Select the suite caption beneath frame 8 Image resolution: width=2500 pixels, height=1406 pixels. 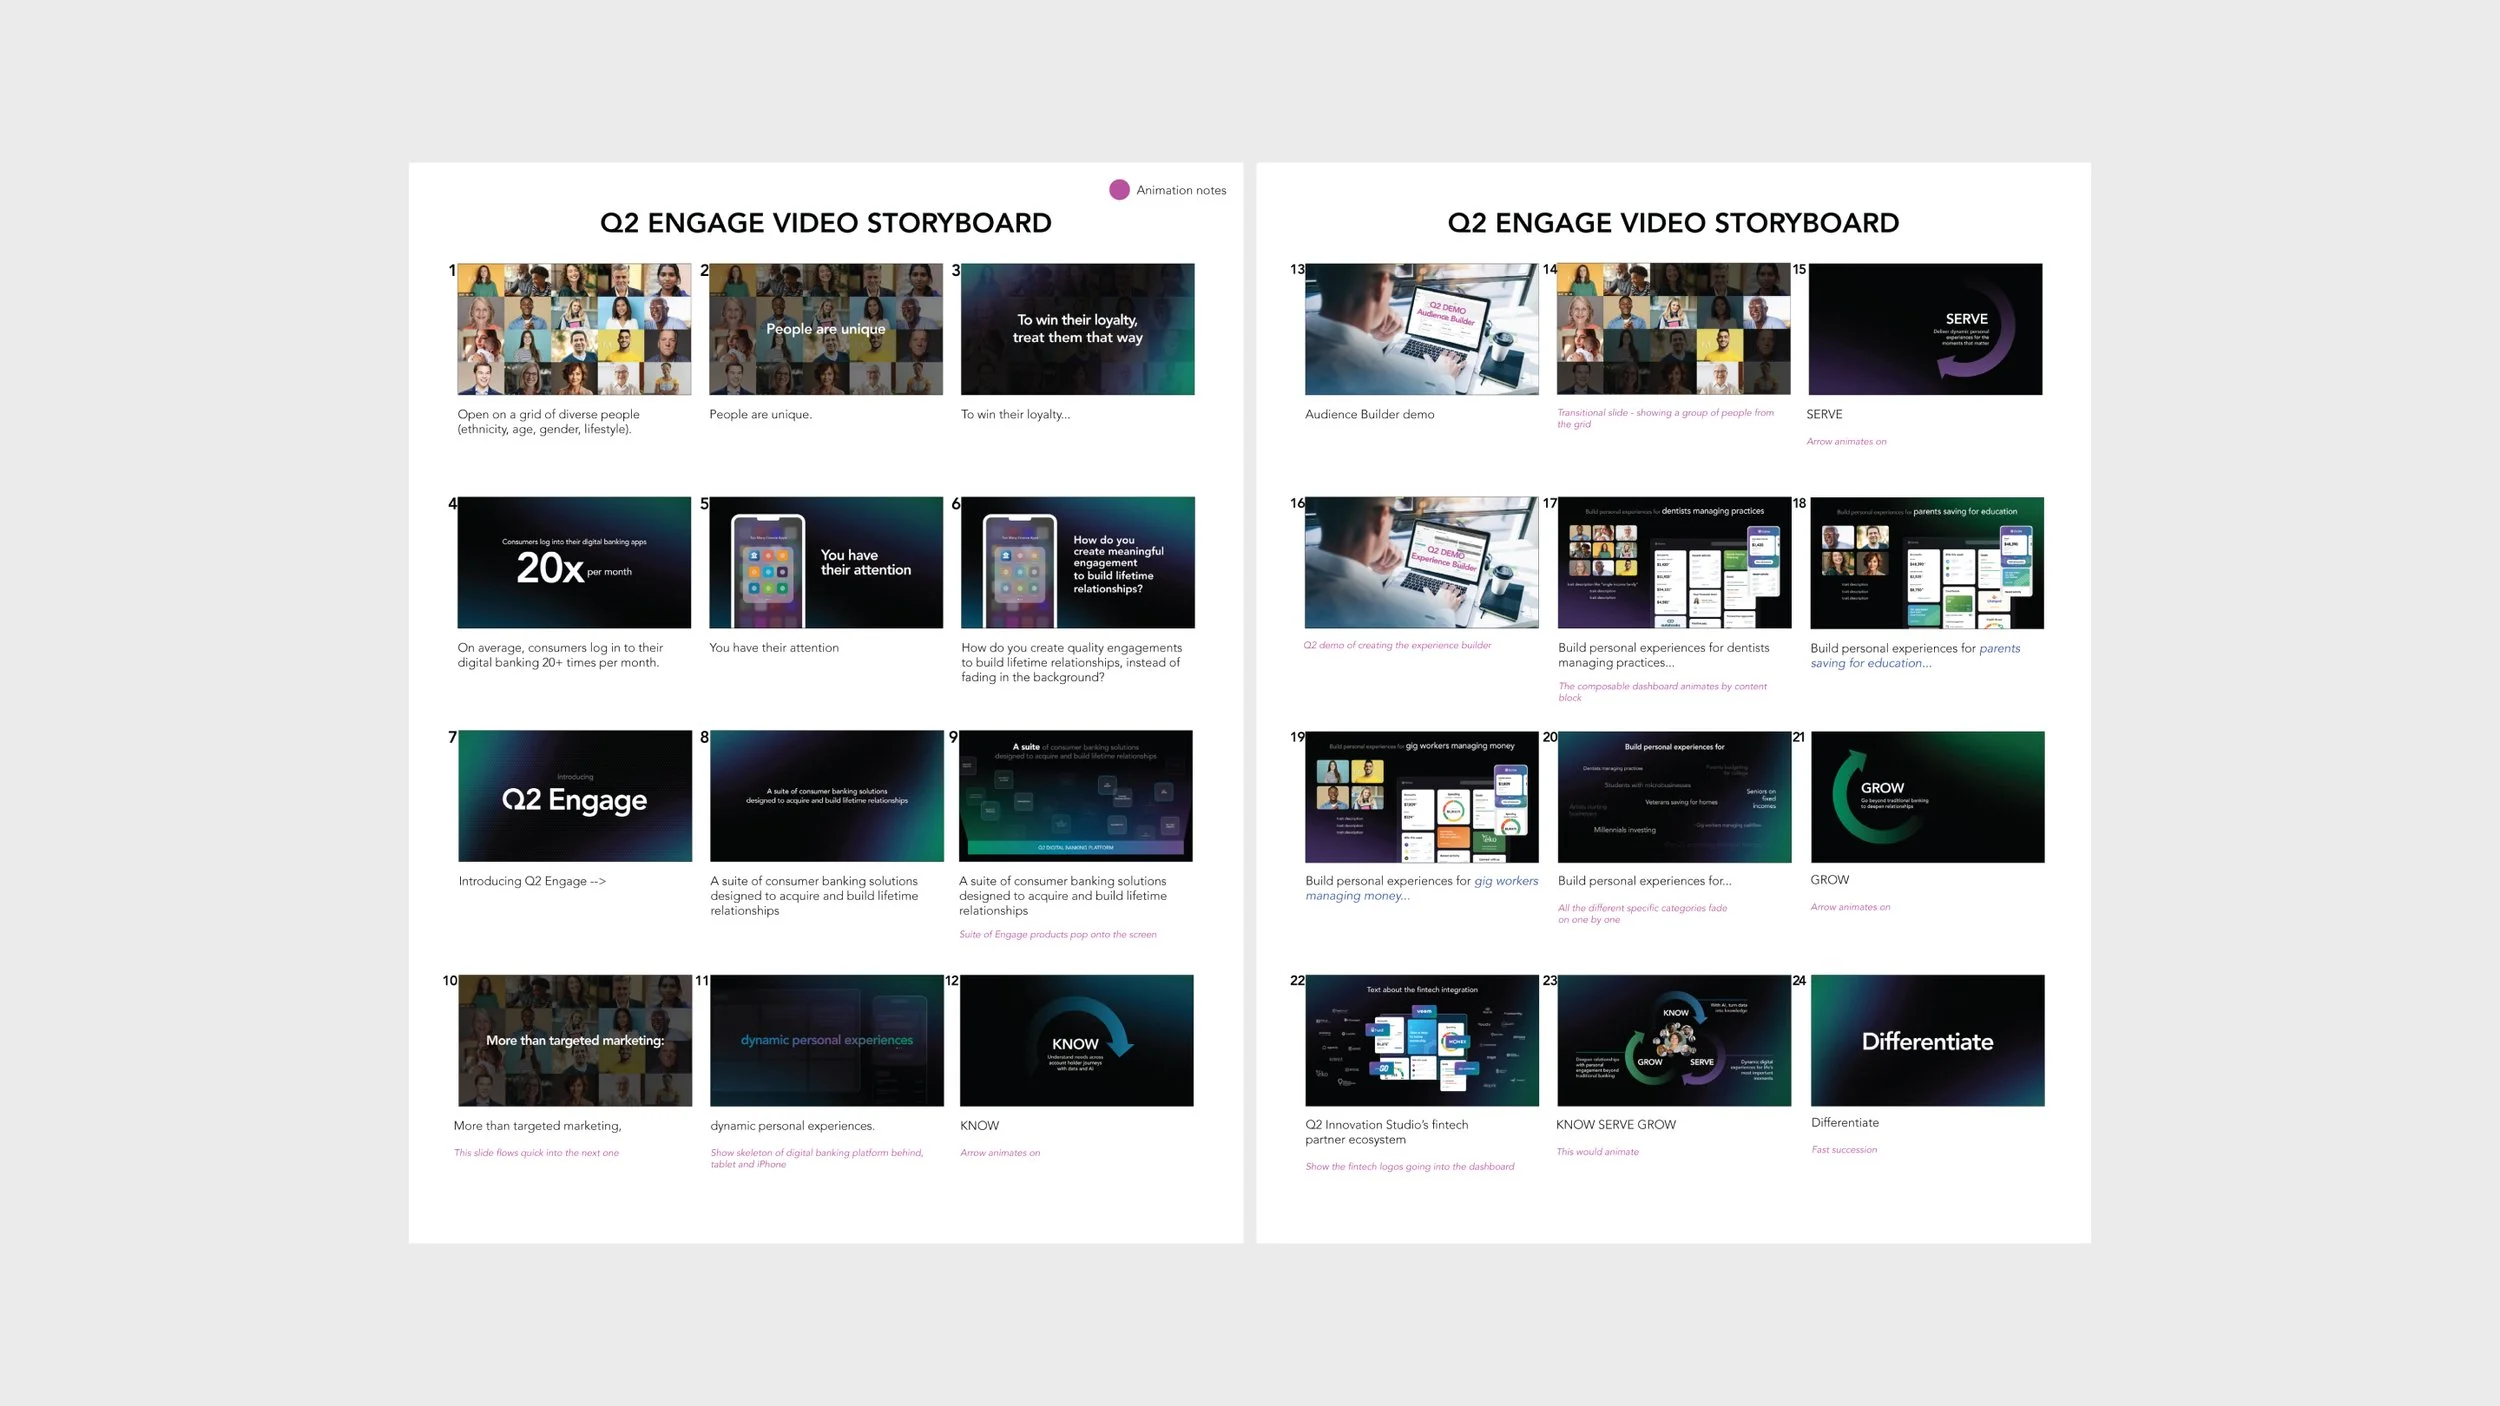pyautogui.click(x=814, y=896)
